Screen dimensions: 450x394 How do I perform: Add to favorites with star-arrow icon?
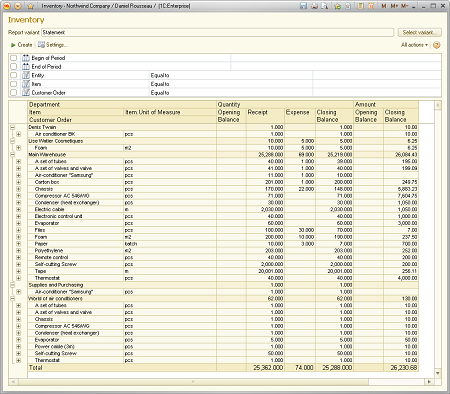click(x=338, y=6)
